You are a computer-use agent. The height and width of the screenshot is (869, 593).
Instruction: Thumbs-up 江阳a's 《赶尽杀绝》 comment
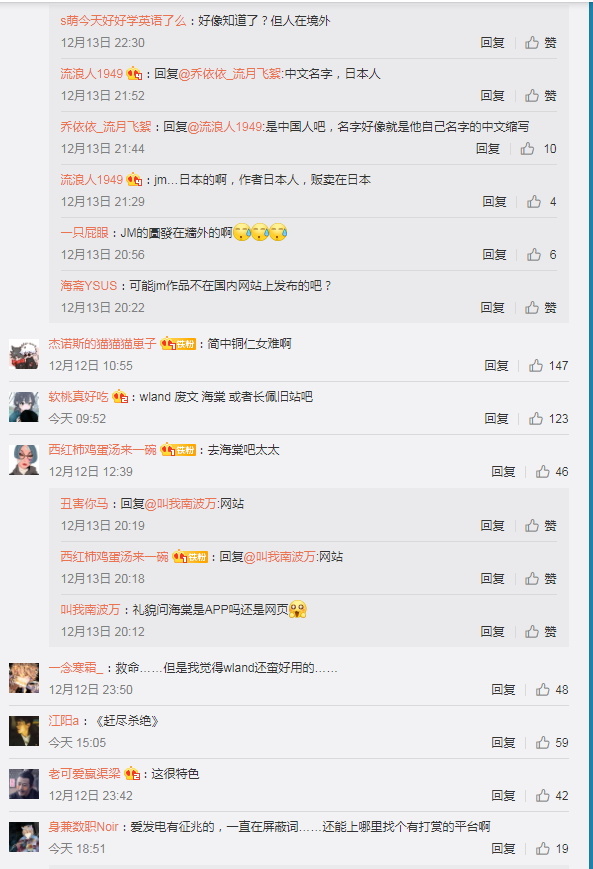coord(551,743)
